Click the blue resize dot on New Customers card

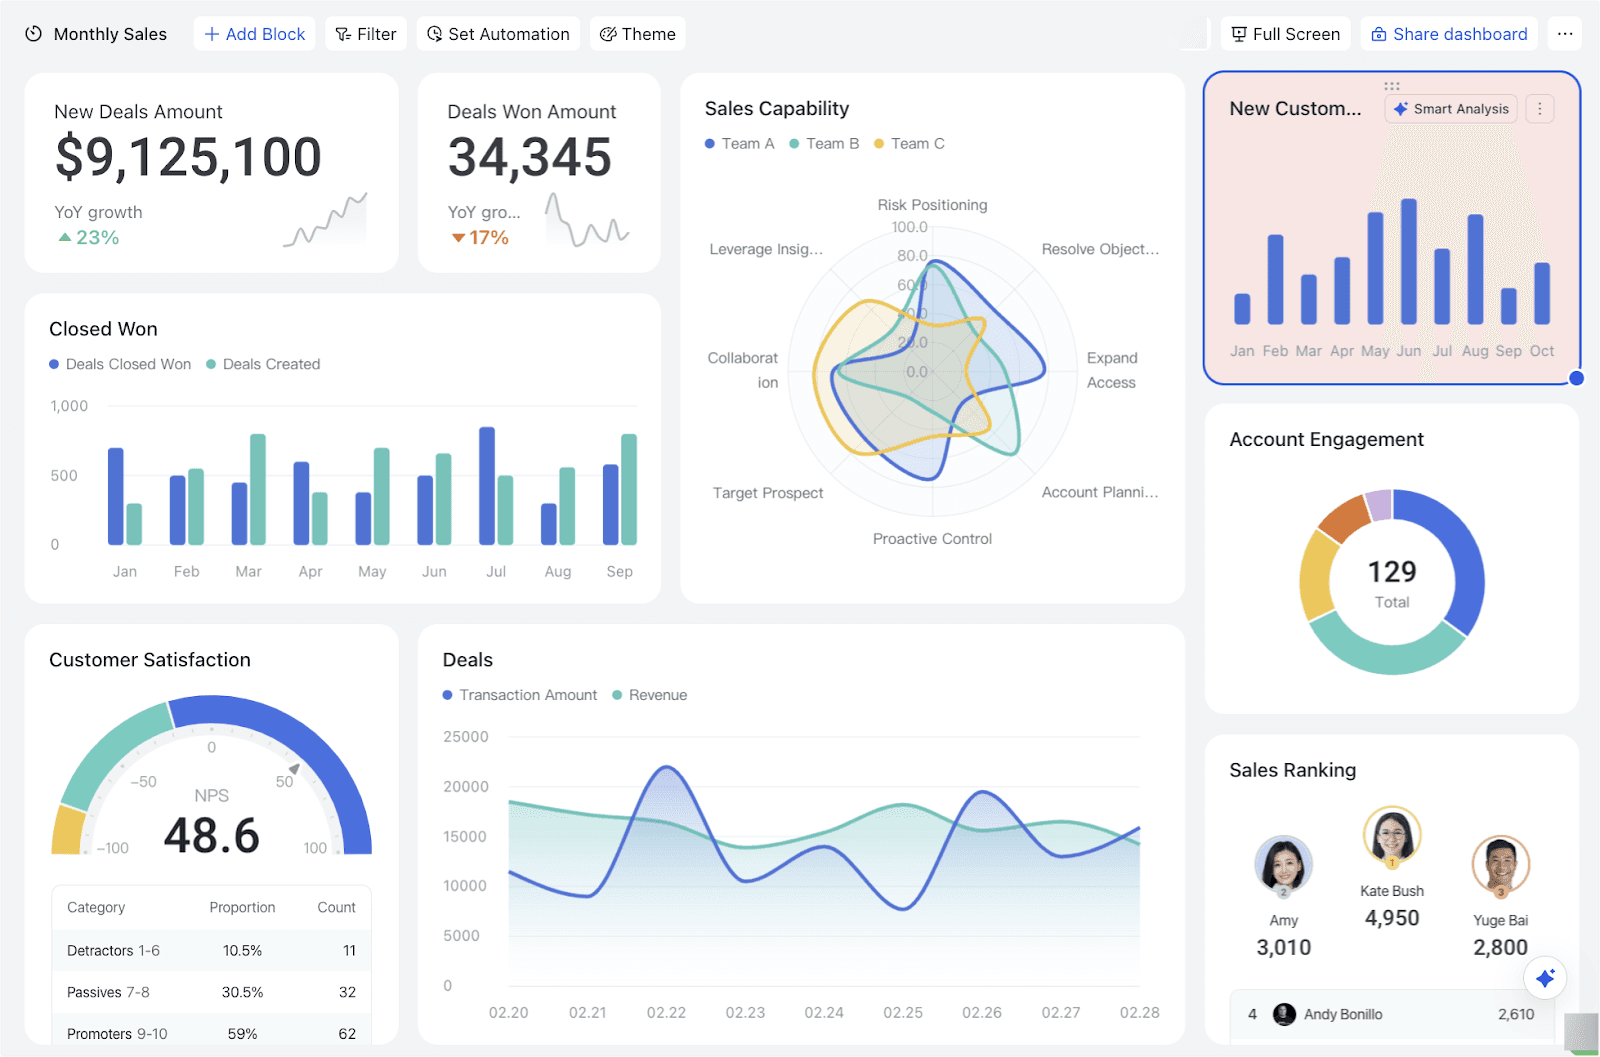[x=1577, y=378]
